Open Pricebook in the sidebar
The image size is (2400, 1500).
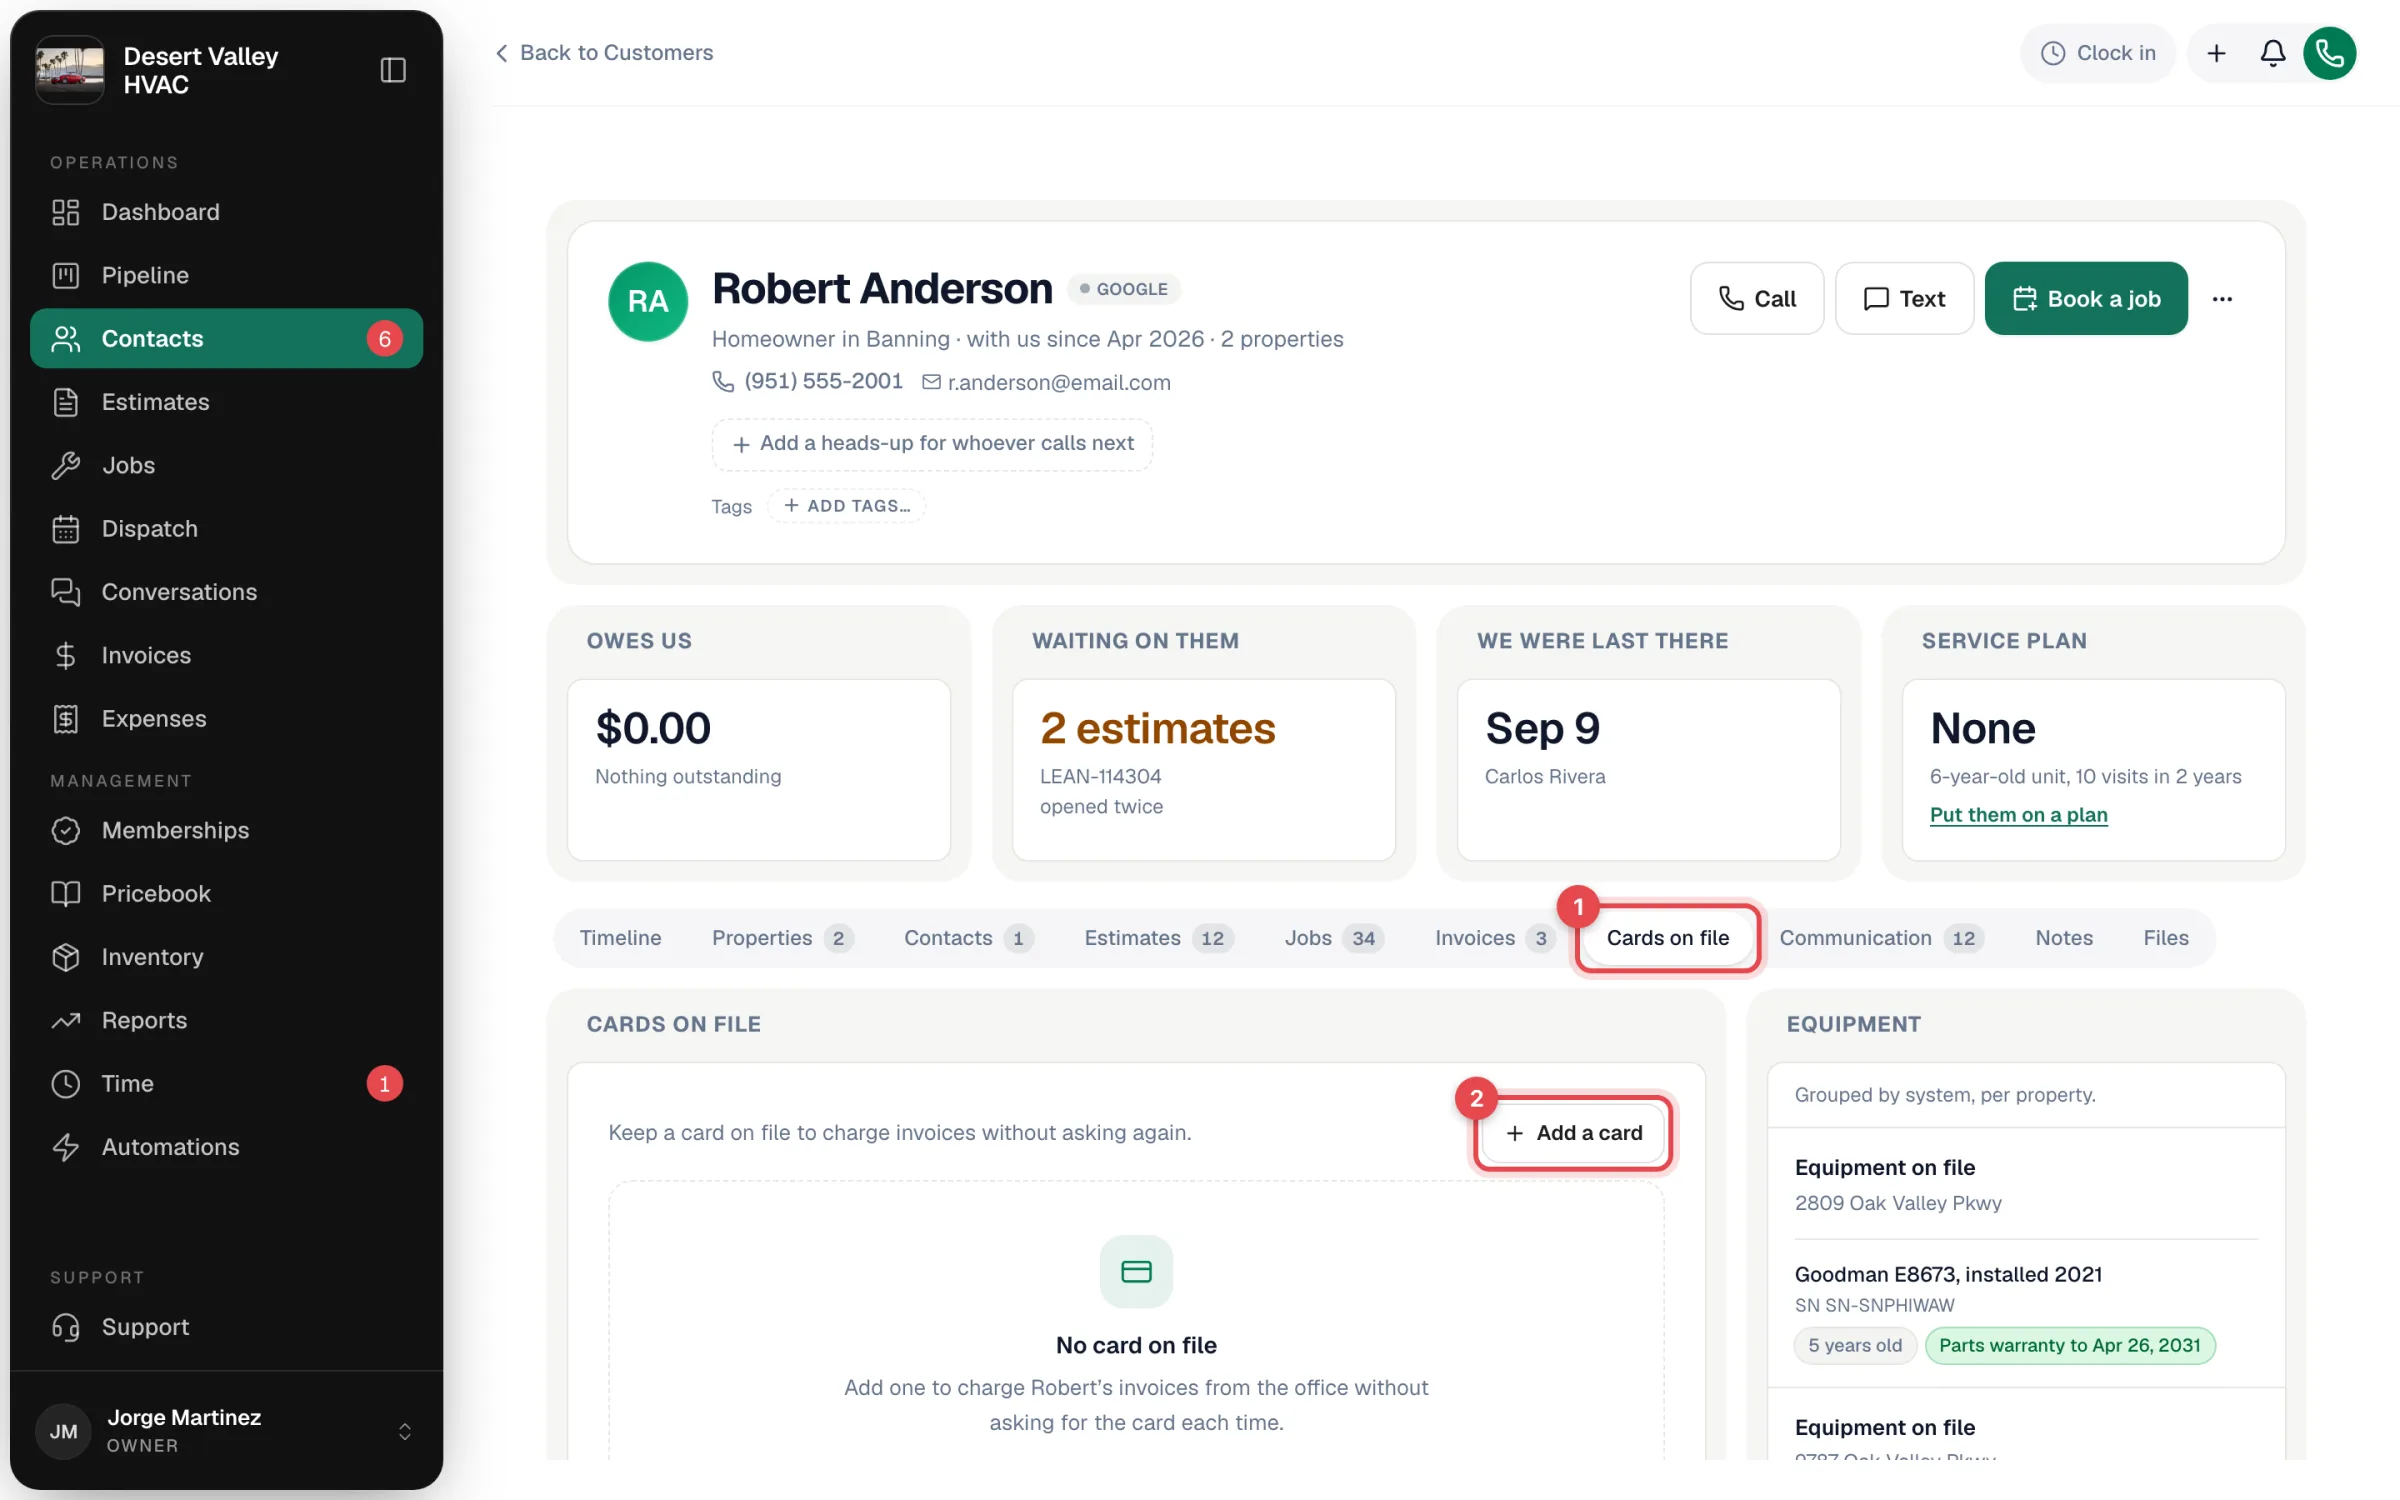(x=226, y=893)
